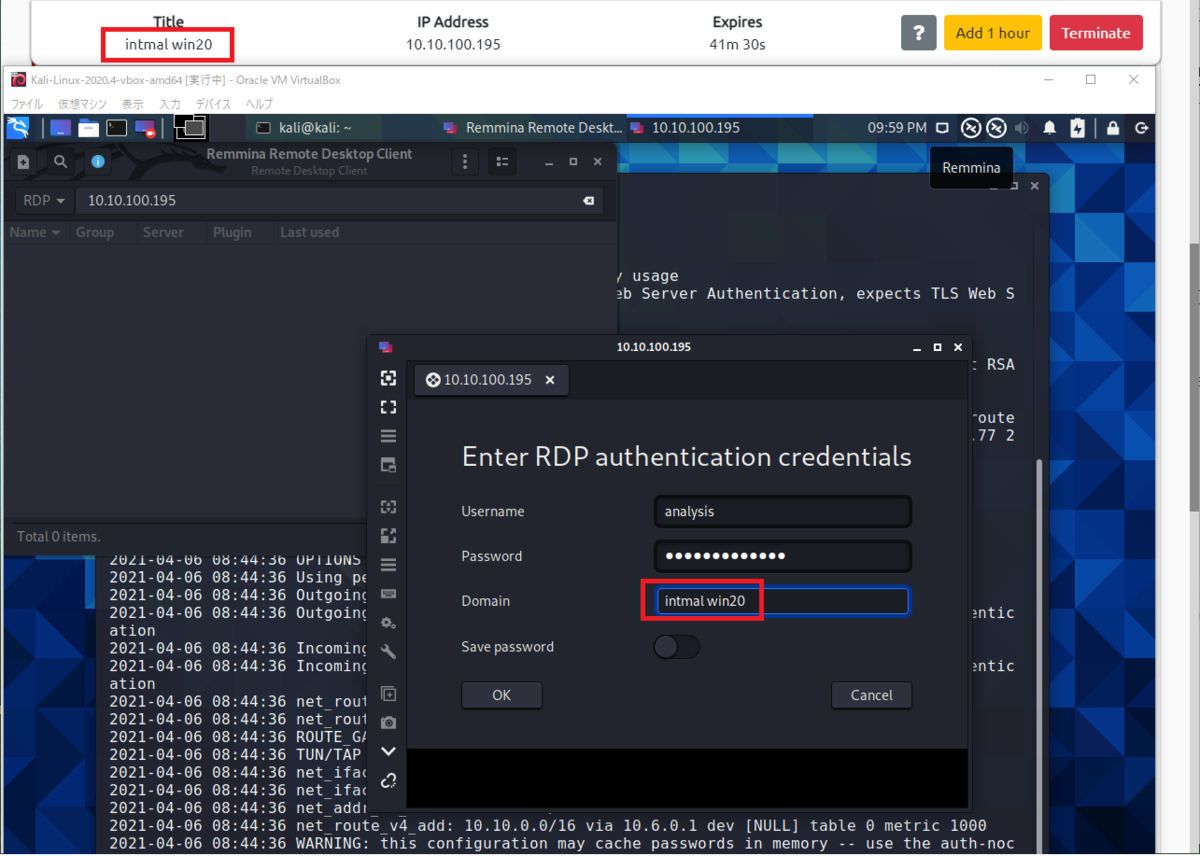
Task: Launch terminal from the Kali panel icon
Action: (117, 128)
